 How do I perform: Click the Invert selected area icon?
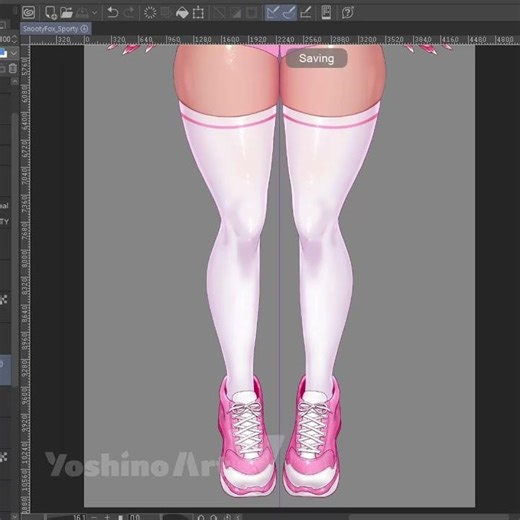click(236, 13)
